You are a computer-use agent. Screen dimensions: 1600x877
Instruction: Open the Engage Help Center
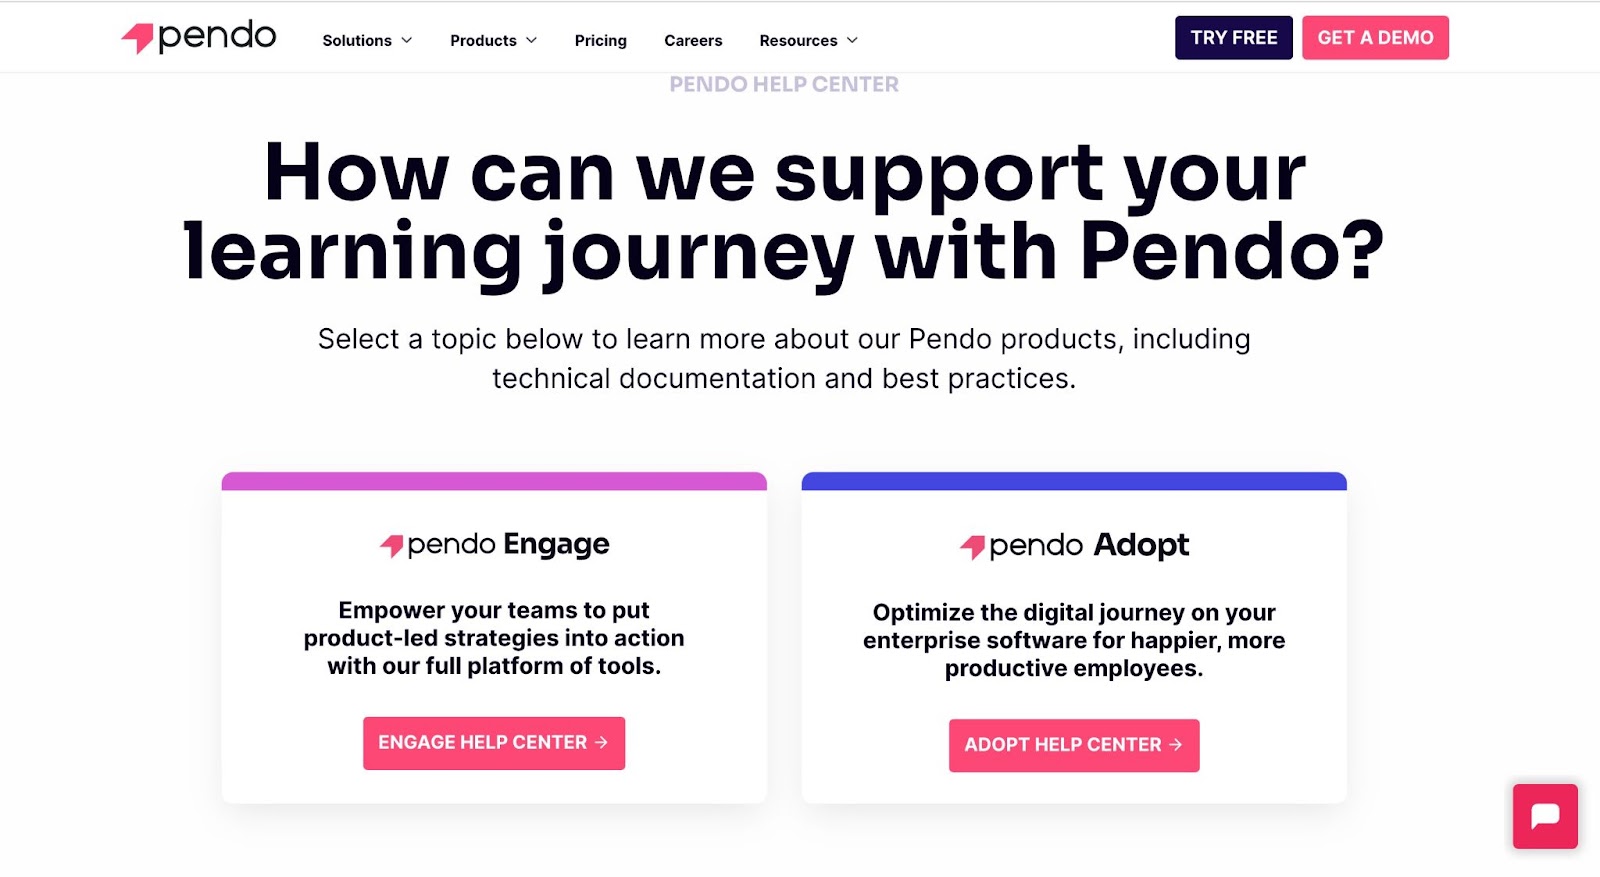[x=493, y=742]
